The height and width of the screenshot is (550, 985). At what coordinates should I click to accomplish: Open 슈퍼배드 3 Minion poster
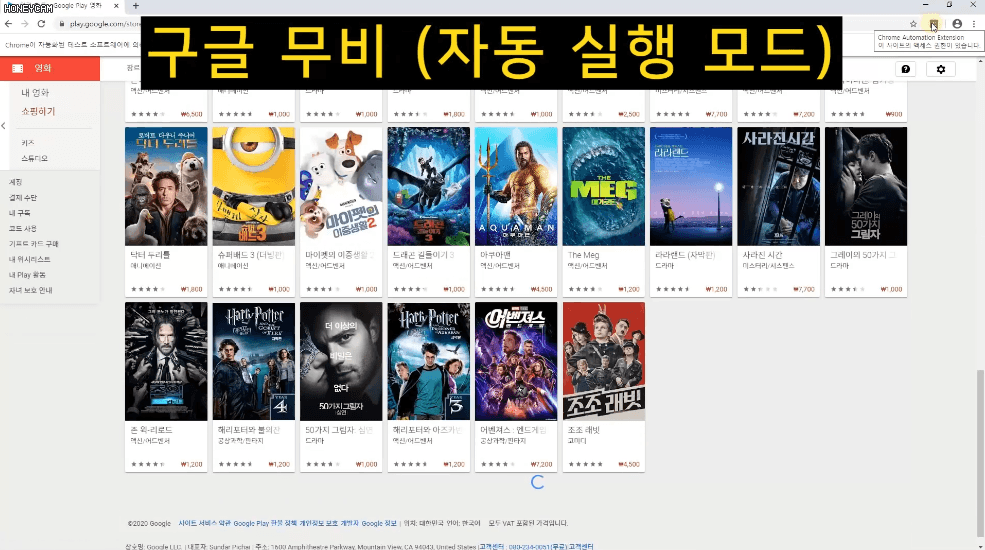[254, 186]
